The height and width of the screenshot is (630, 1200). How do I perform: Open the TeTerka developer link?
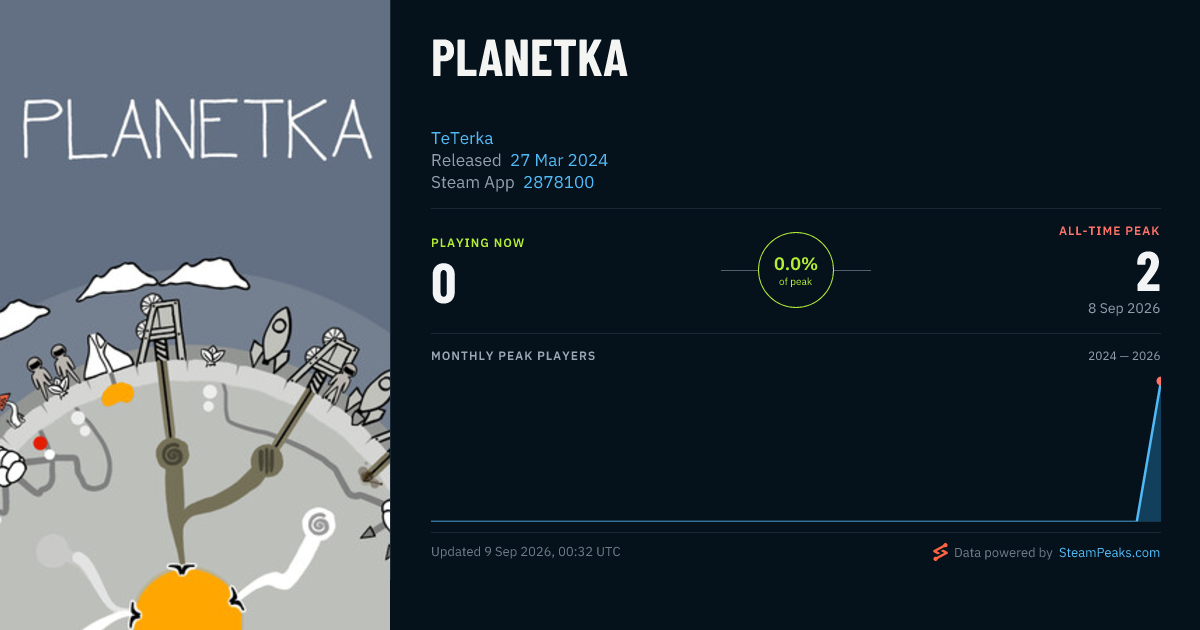point(462,138)
